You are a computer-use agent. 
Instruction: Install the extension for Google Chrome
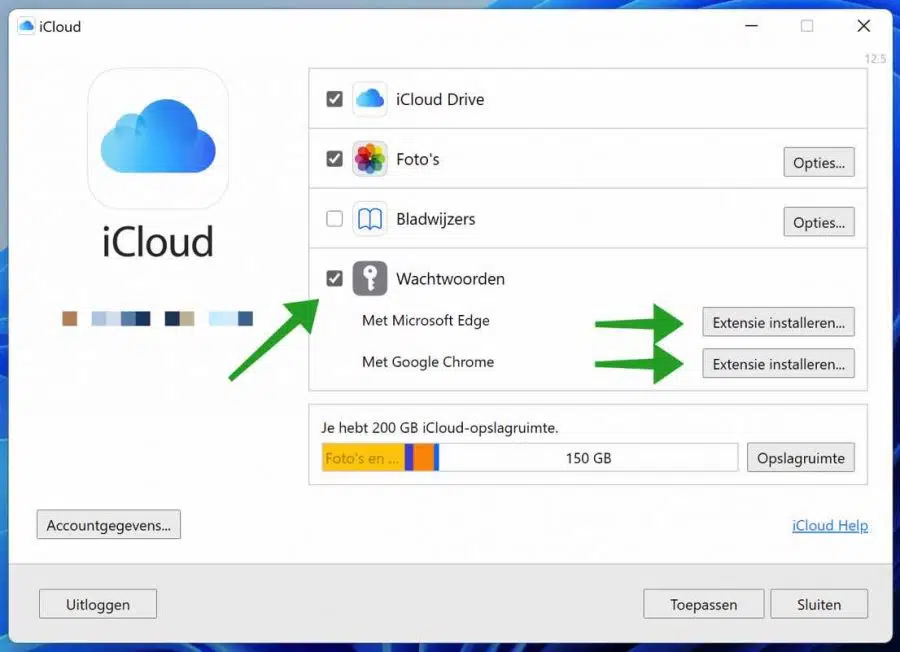[x=778, y=363]
